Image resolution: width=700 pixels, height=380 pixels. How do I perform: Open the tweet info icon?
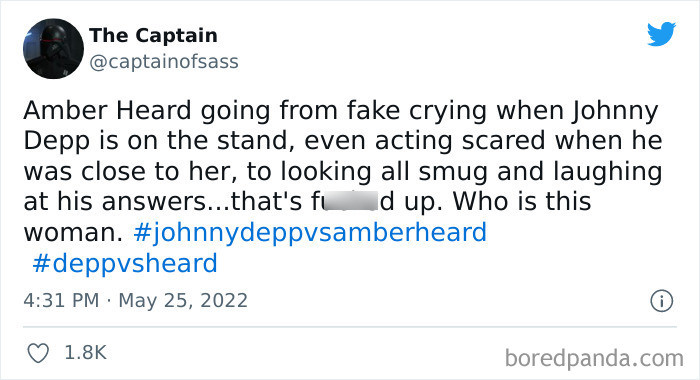[x=661, y=301]
